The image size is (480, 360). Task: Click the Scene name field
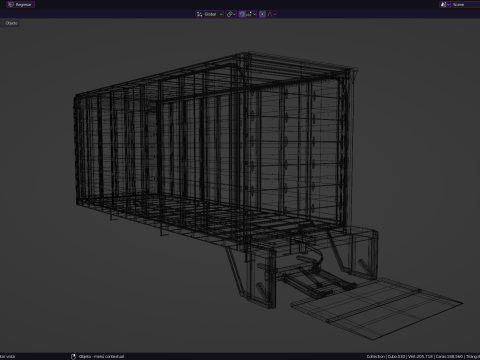click(466, 4)
